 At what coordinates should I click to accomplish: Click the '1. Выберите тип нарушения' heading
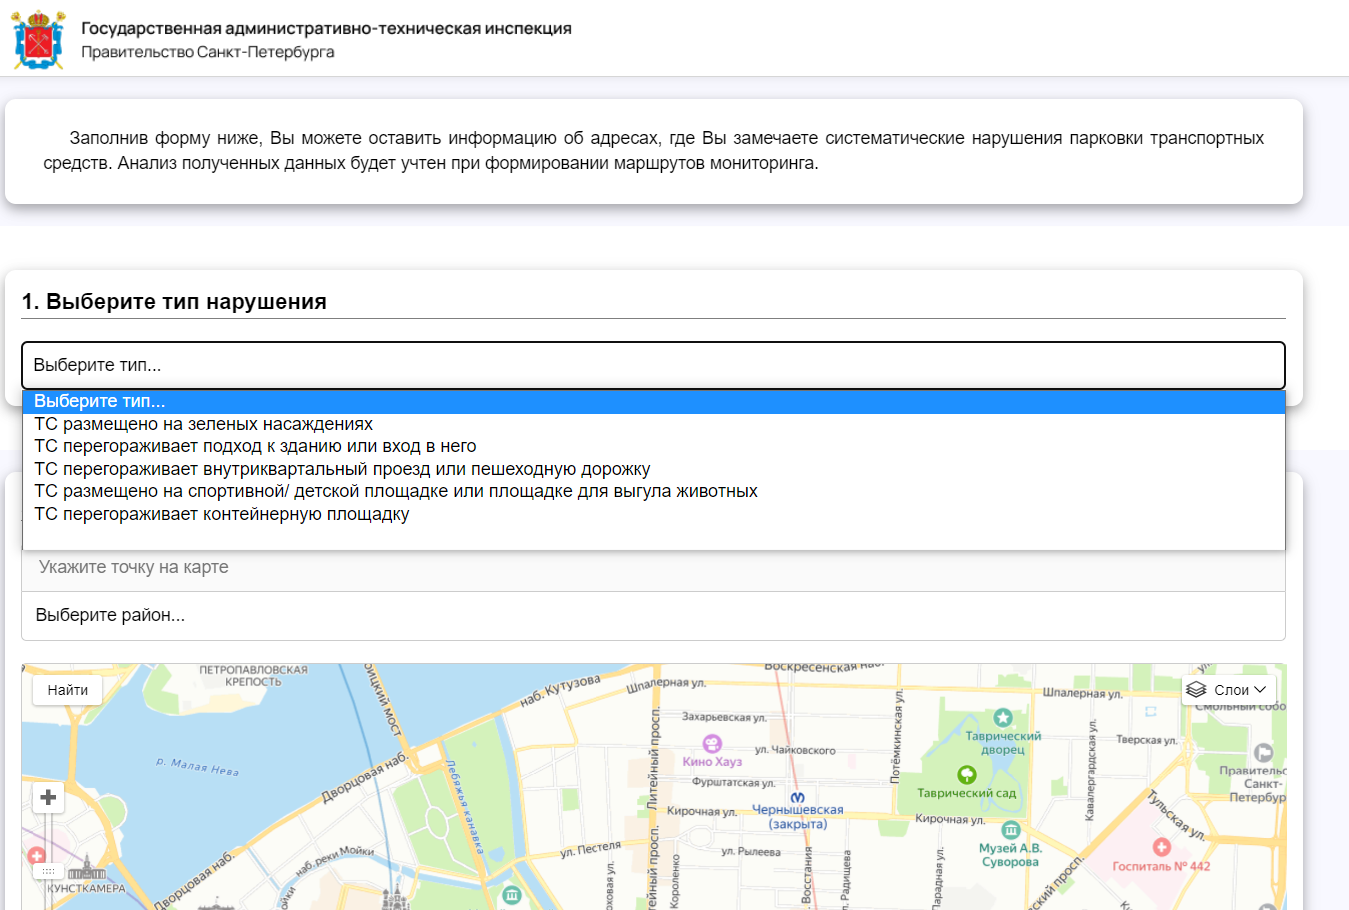(174, 301)
